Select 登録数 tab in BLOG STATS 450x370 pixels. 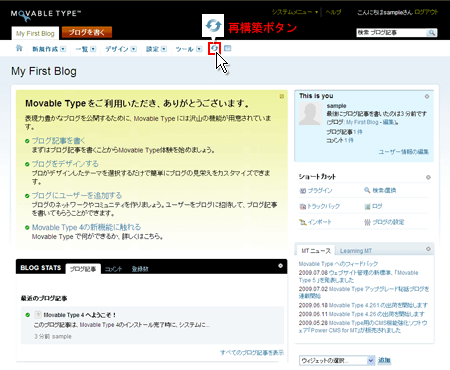click(x=140, y=269)
